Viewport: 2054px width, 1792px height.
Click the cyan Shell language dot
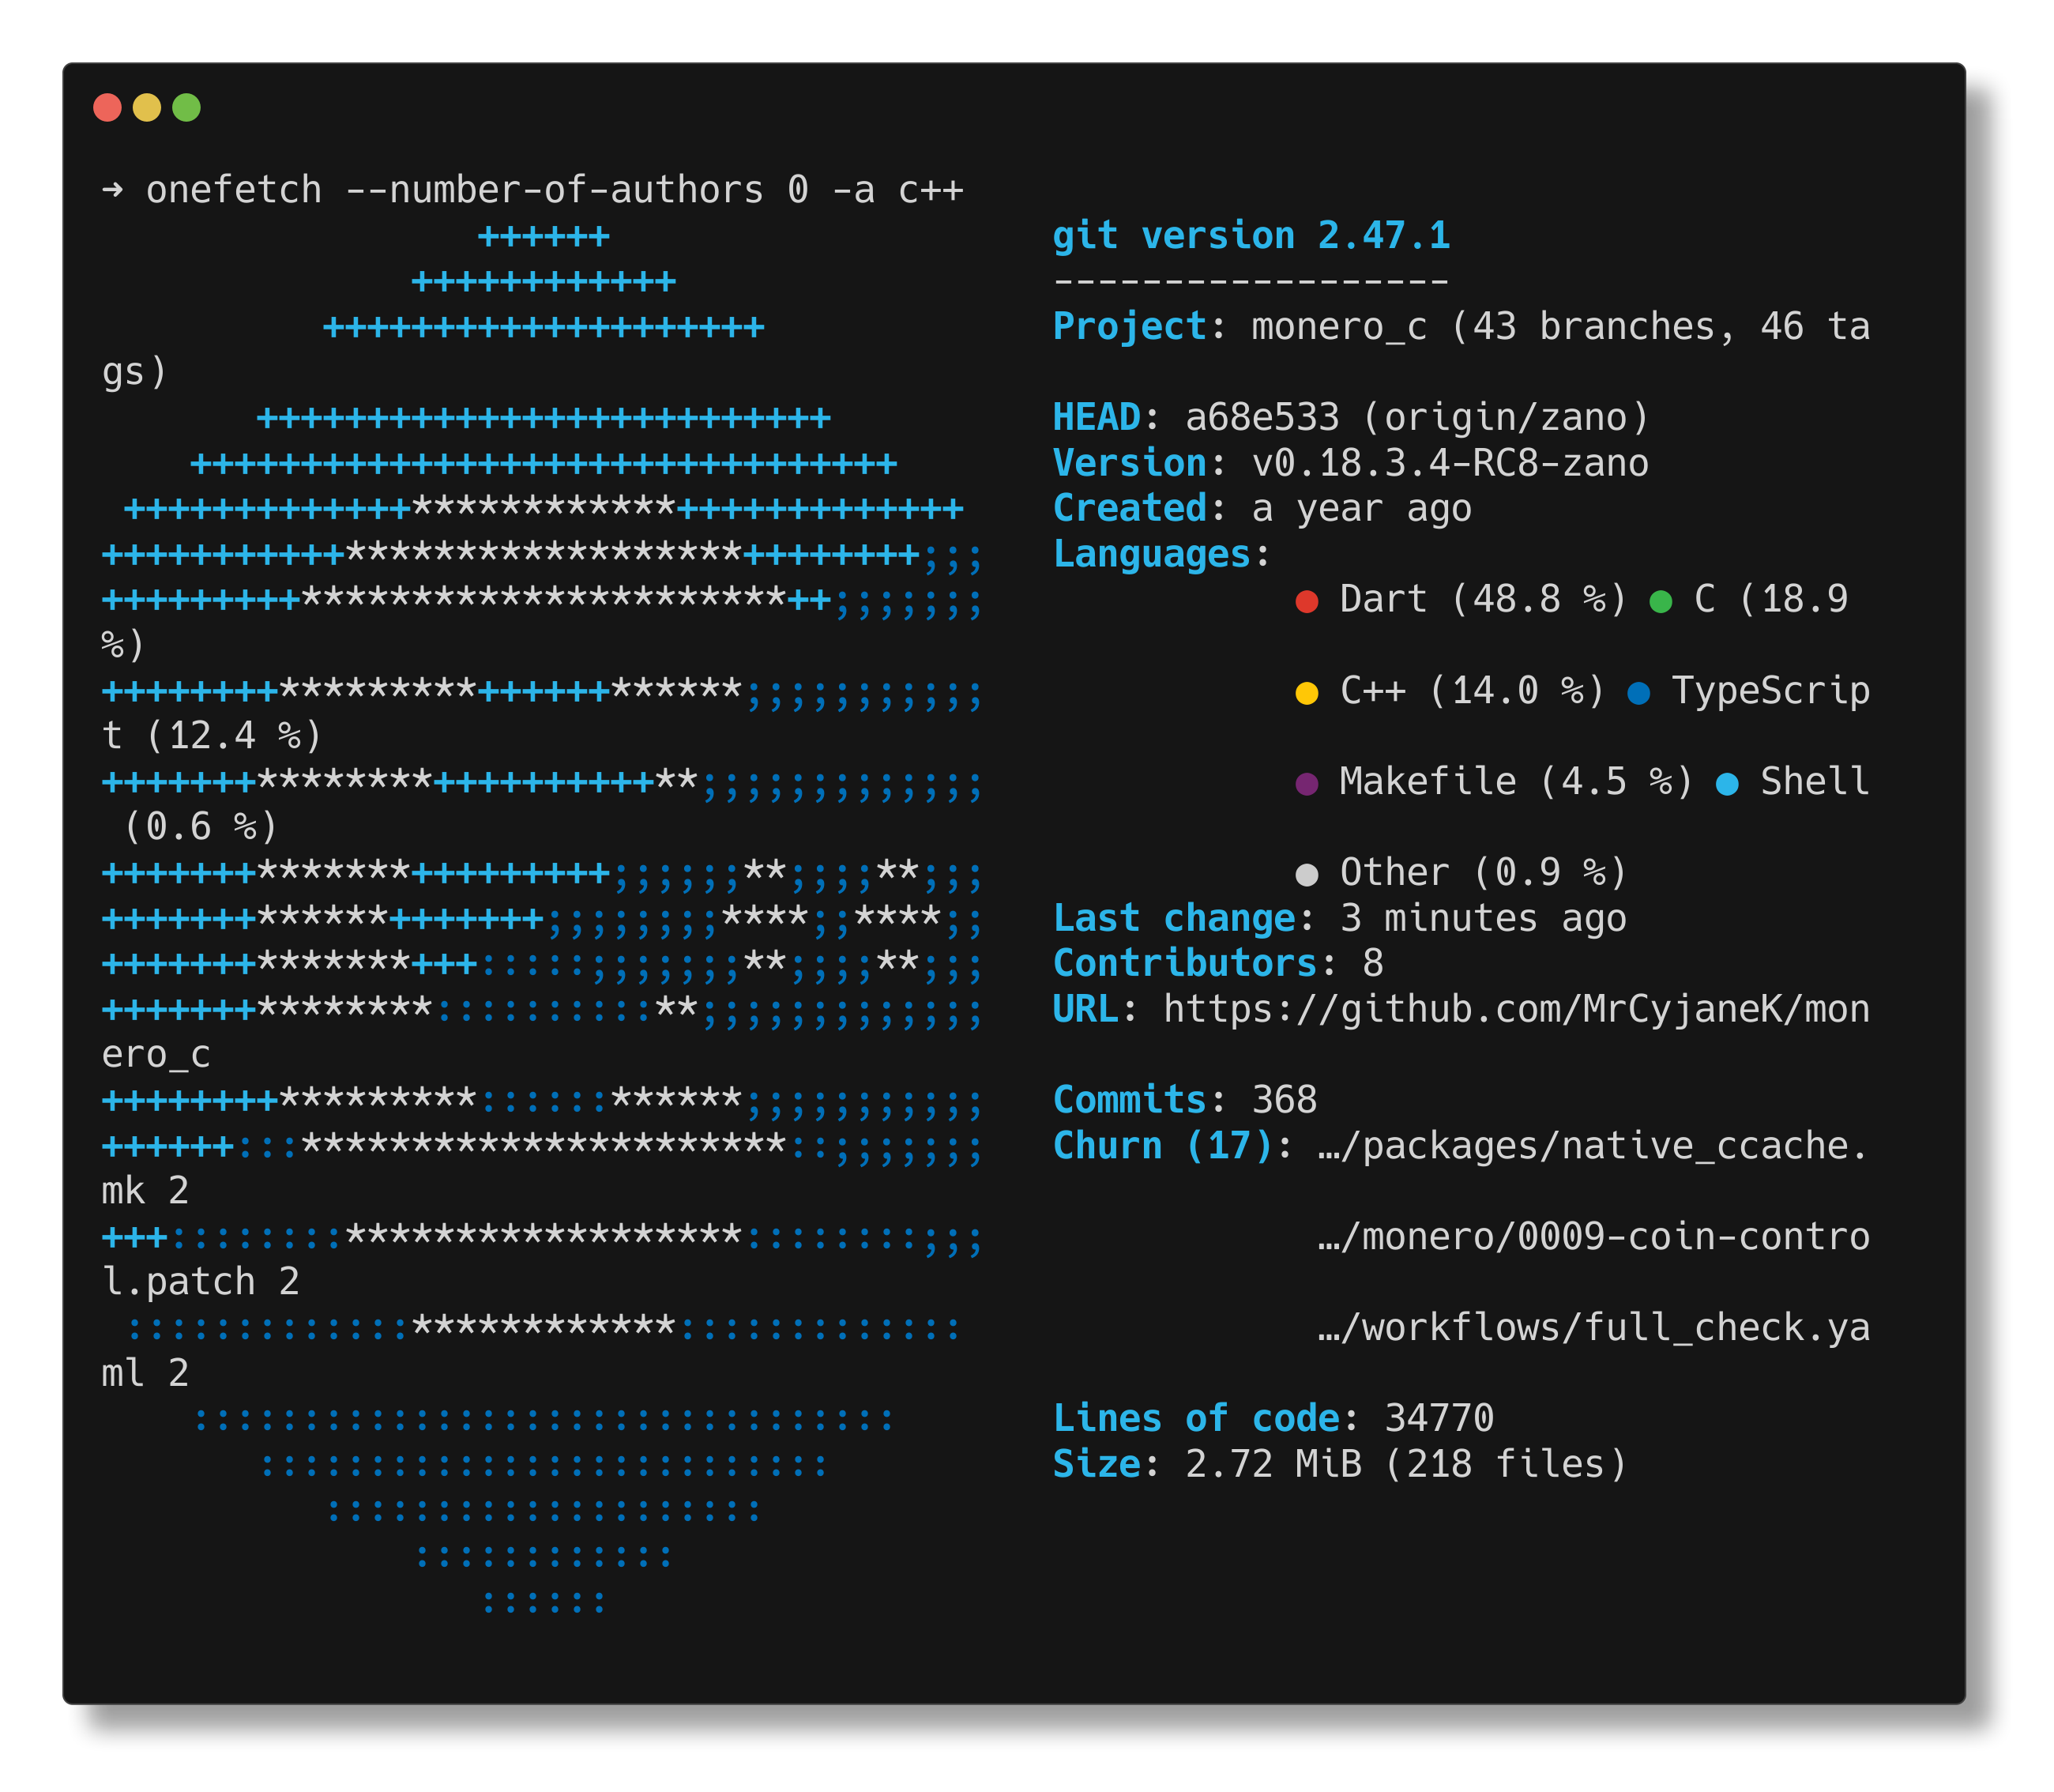pos(1726,784)
